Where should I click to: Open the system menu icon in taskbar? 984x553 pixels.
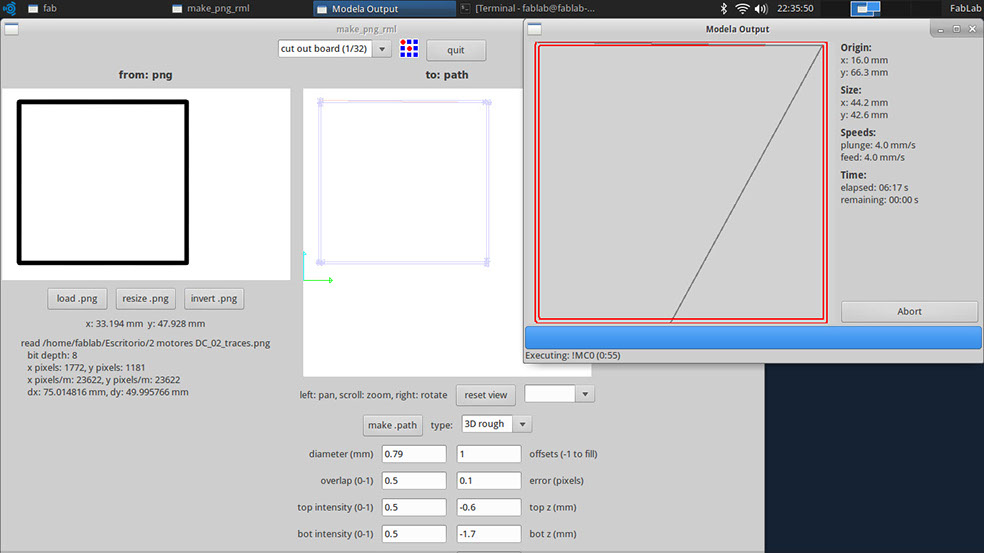coord(9,8)
